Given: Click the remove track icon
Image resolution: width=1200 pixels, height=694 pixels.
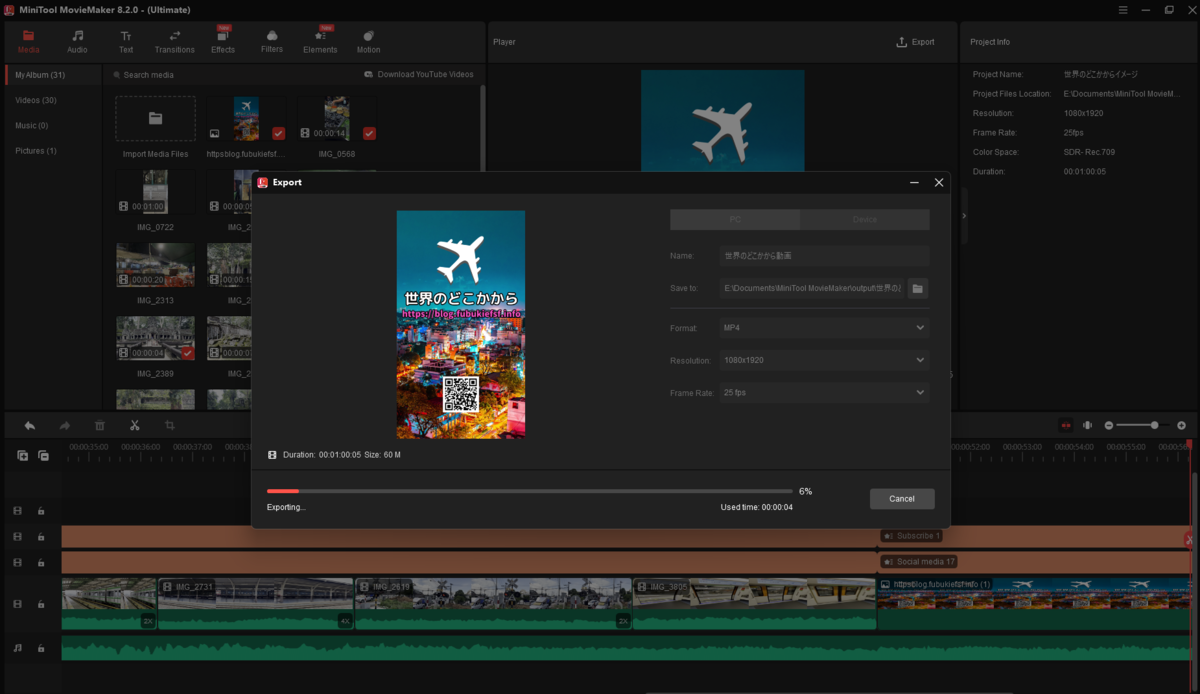Looking at the screenshot, I should pyautogui.click(x=43, y=455).
